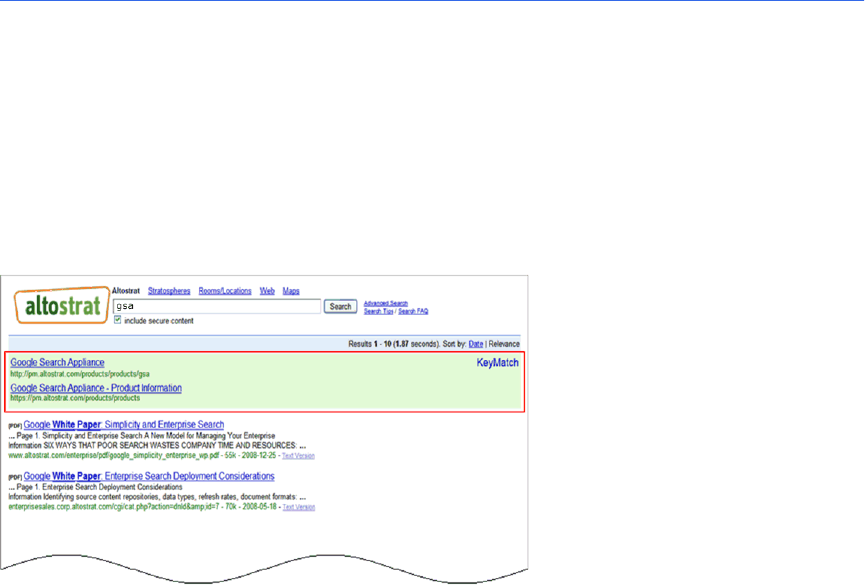Sort results by Date
This screenshot has width=865, height=585.
pos(476,344)
